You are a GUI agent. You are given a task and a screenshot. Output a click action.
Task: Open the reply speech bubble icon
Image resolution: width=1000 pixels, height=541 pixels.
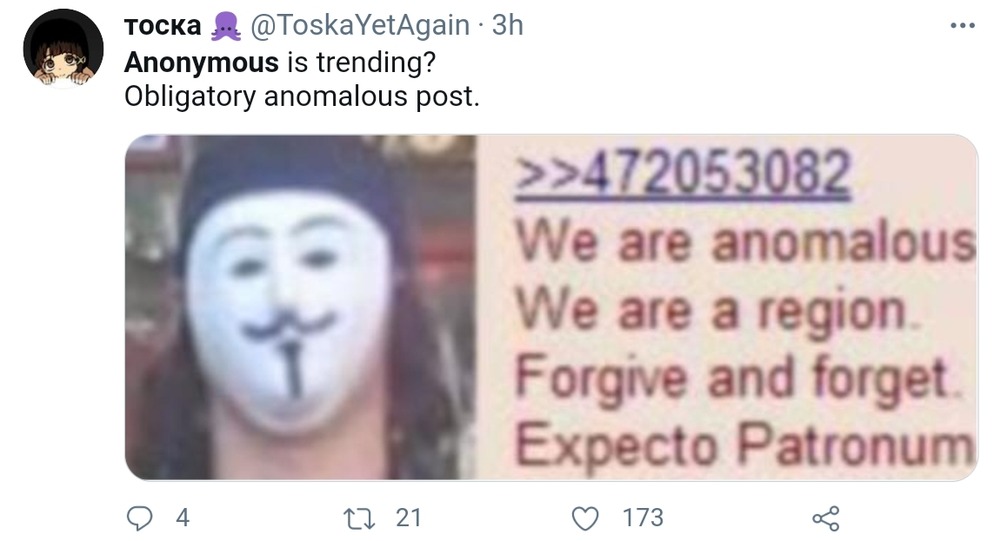click(x=140, y=518)
